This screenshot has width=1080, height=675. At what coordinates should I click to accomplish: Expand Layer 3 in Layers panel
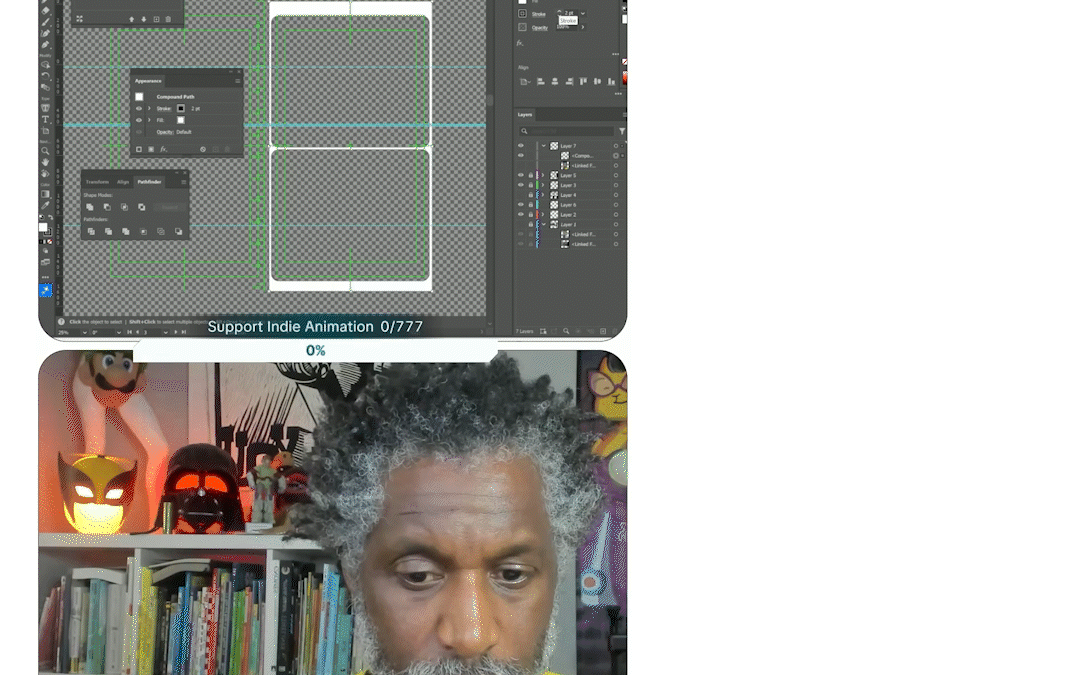(x=543, y=185)
